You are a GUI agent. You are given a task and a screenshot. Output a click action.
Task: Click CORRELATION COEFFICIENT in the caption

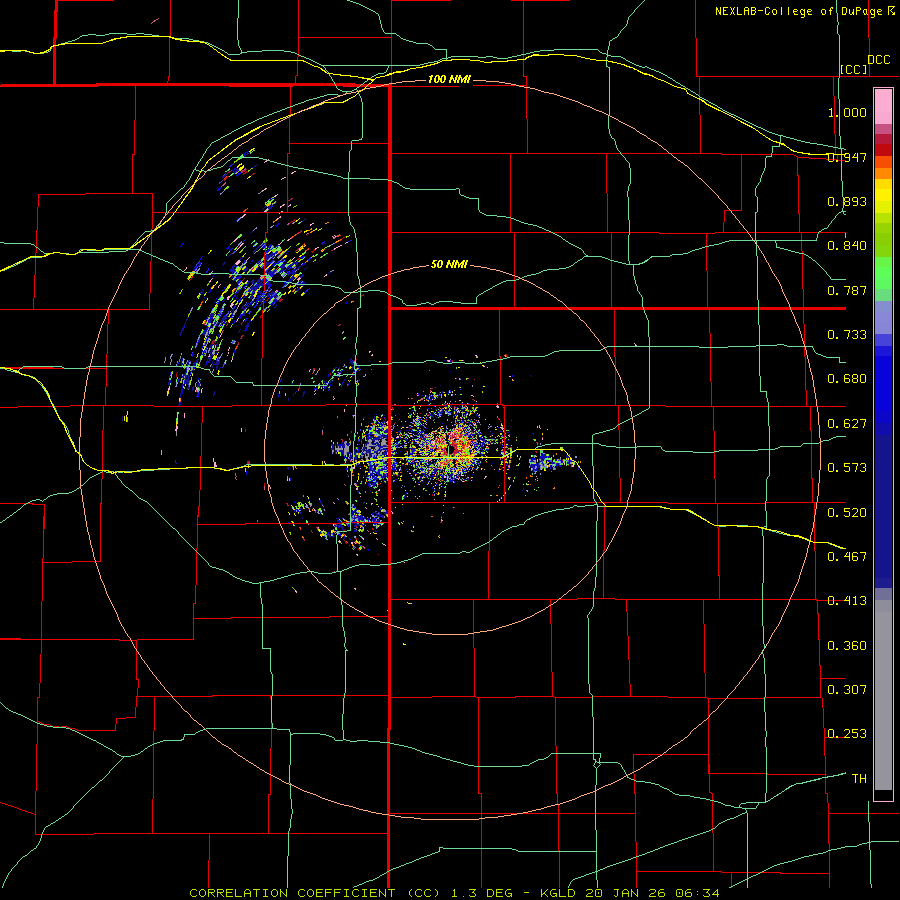(292, 893)
